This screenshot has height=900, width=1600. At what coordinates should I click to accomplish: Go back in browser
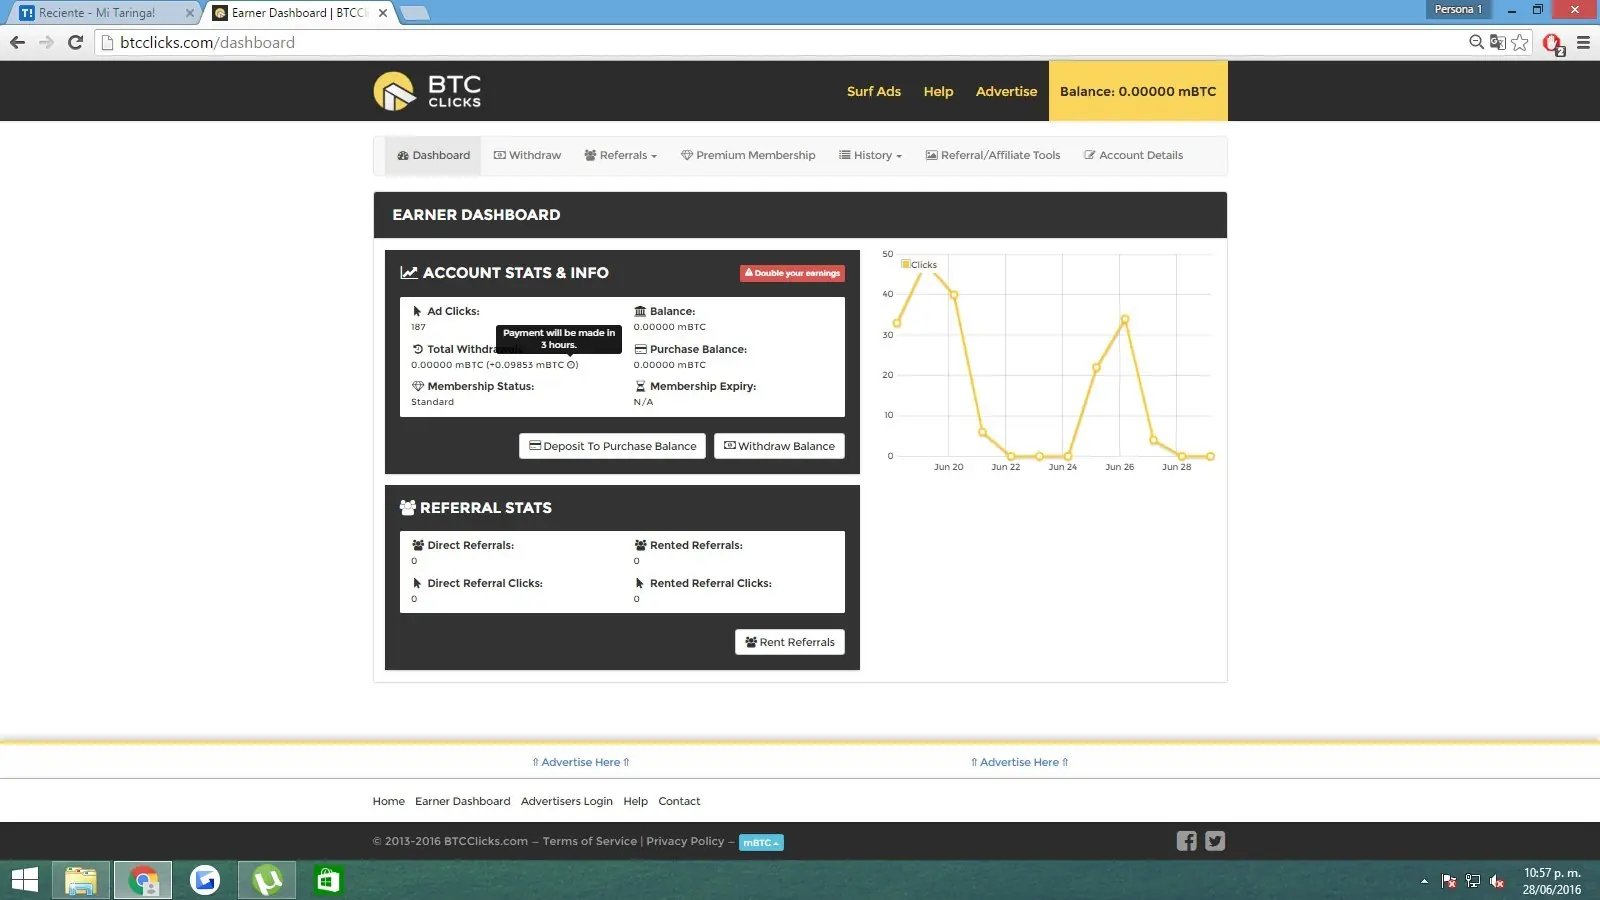coord(17,42)
